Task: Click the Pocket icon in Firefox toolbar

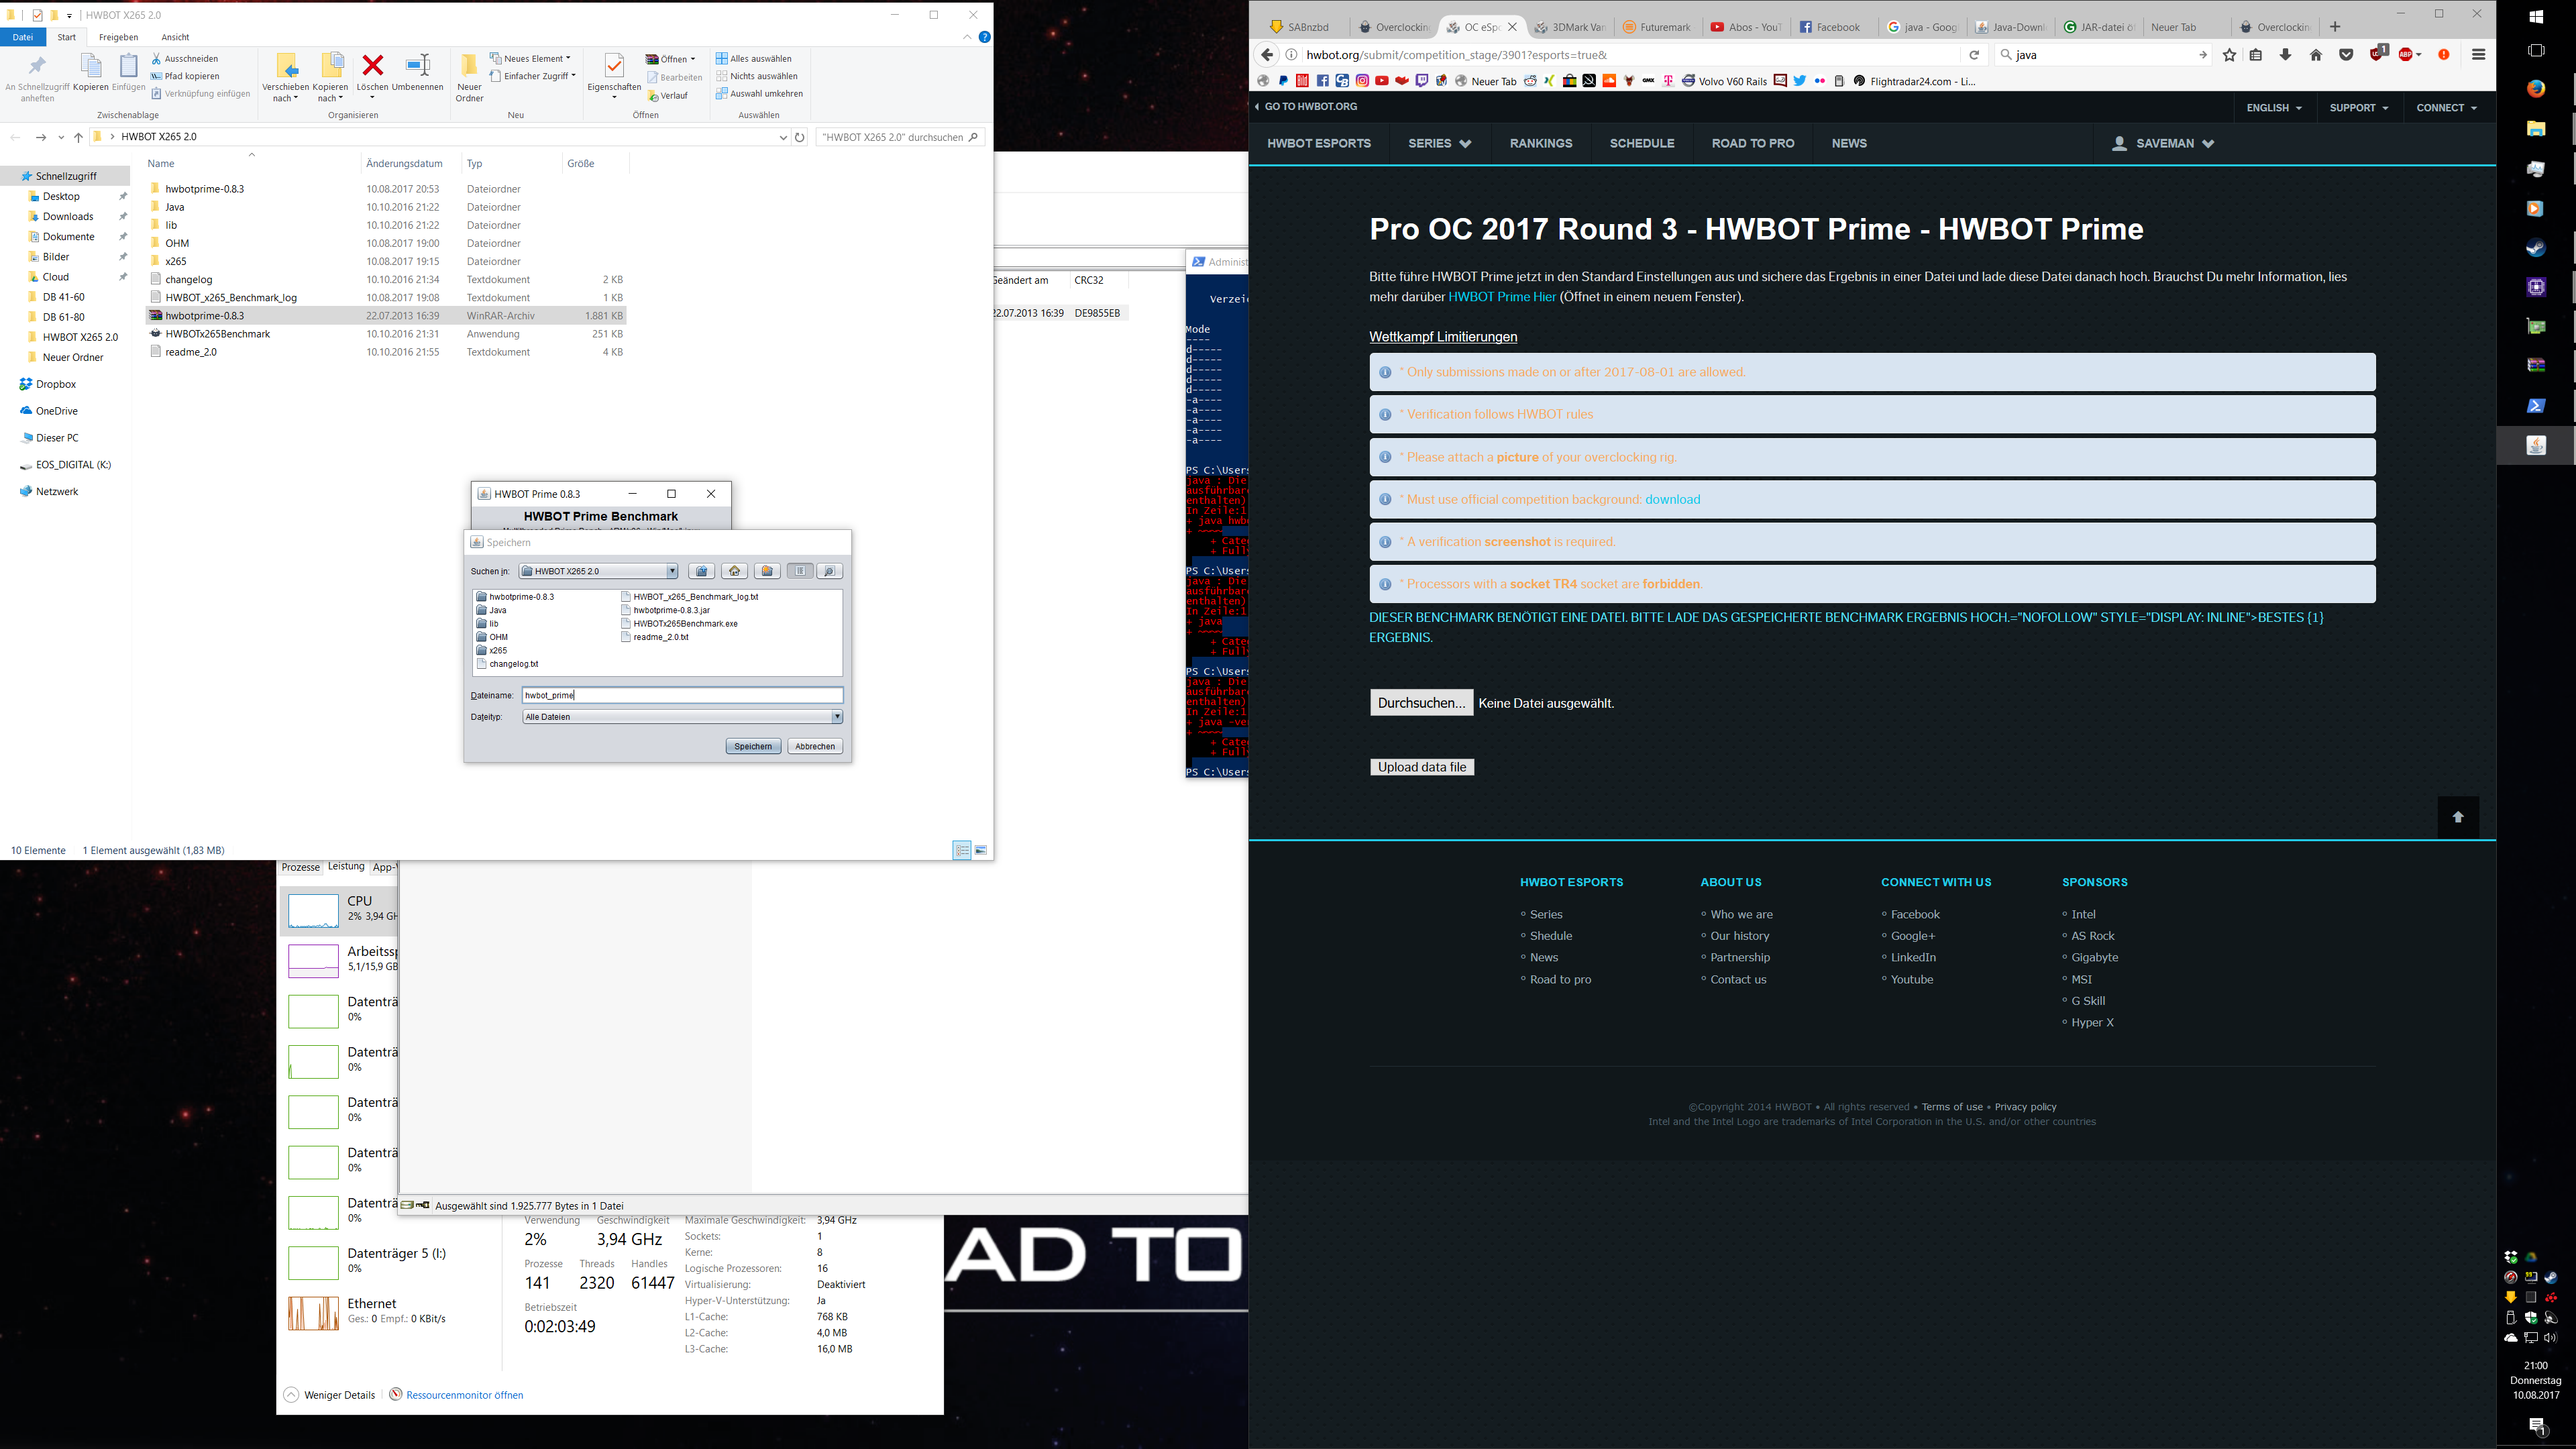Action: point(2346,55)
